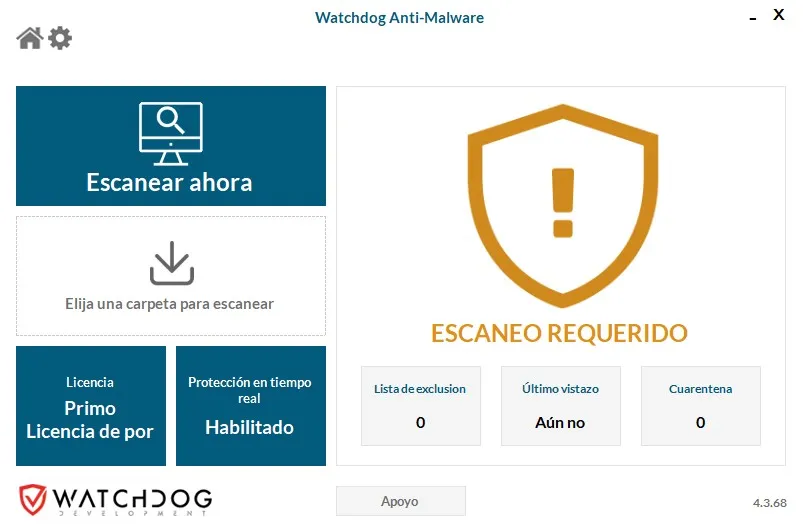Open the Lista de exclusion box

point(420,406)
